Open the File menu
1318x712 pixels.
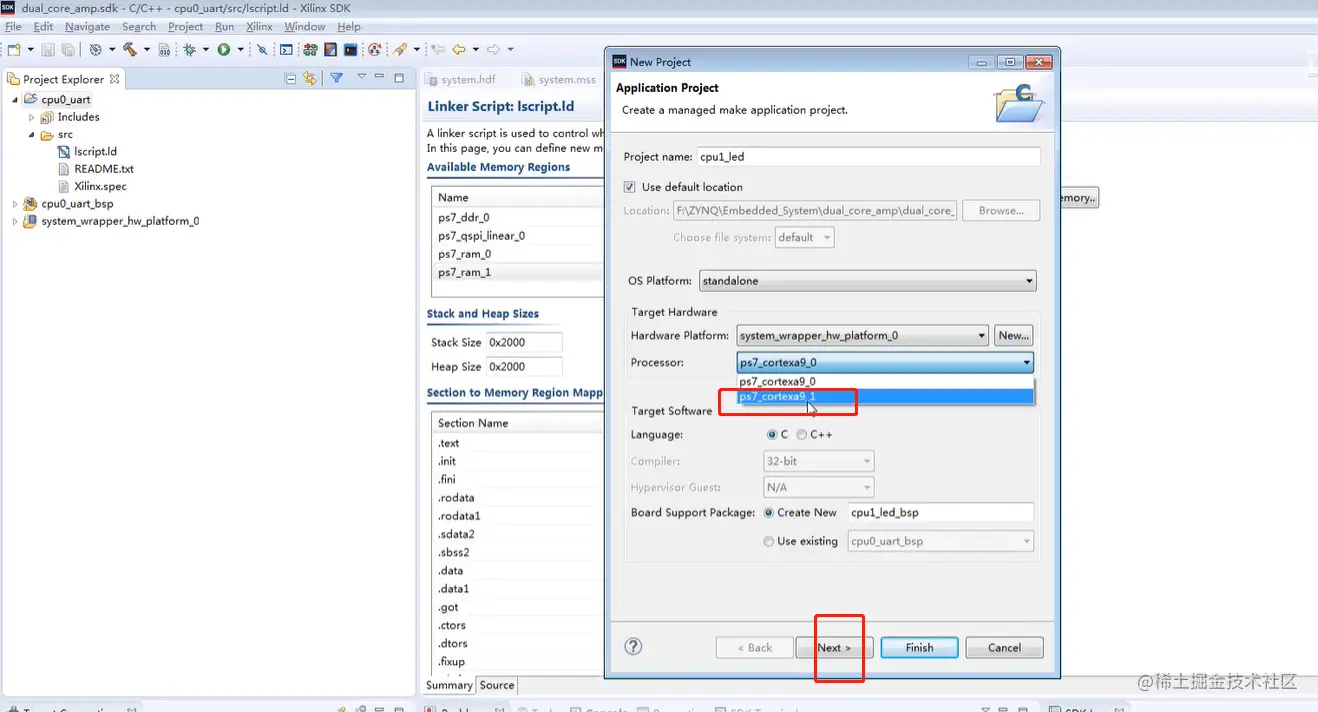click(x=13, y=27)
